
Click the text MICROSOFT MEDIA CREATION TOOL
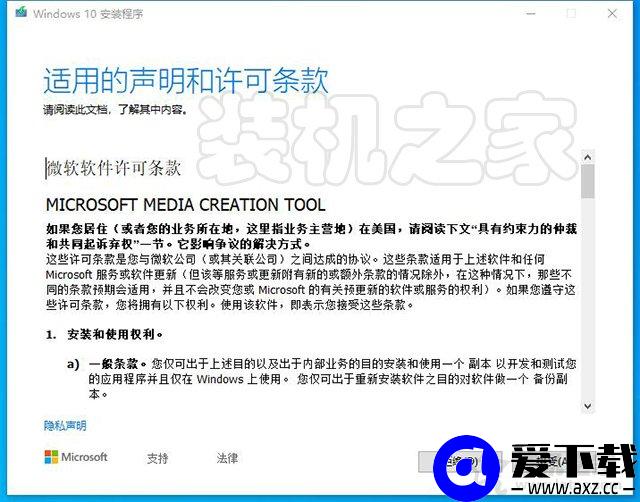coord(186,205)
